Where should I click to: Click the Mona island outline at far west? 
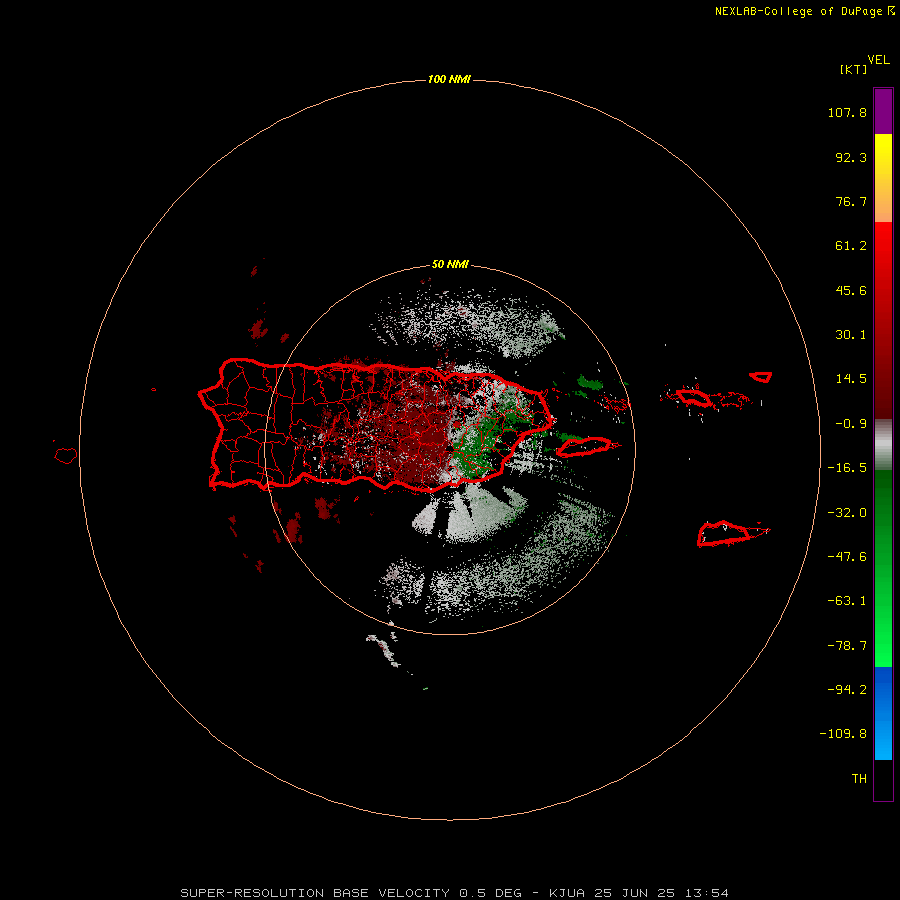tap(66, 455)
